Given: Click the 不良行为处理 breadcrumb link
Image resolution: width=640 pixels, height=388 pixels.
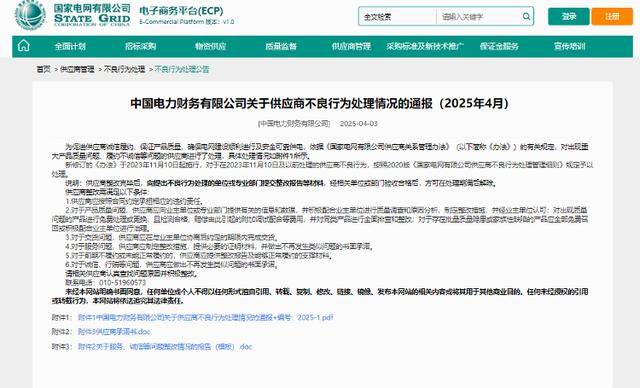Looking at the screenshot, I should (124, 69).
